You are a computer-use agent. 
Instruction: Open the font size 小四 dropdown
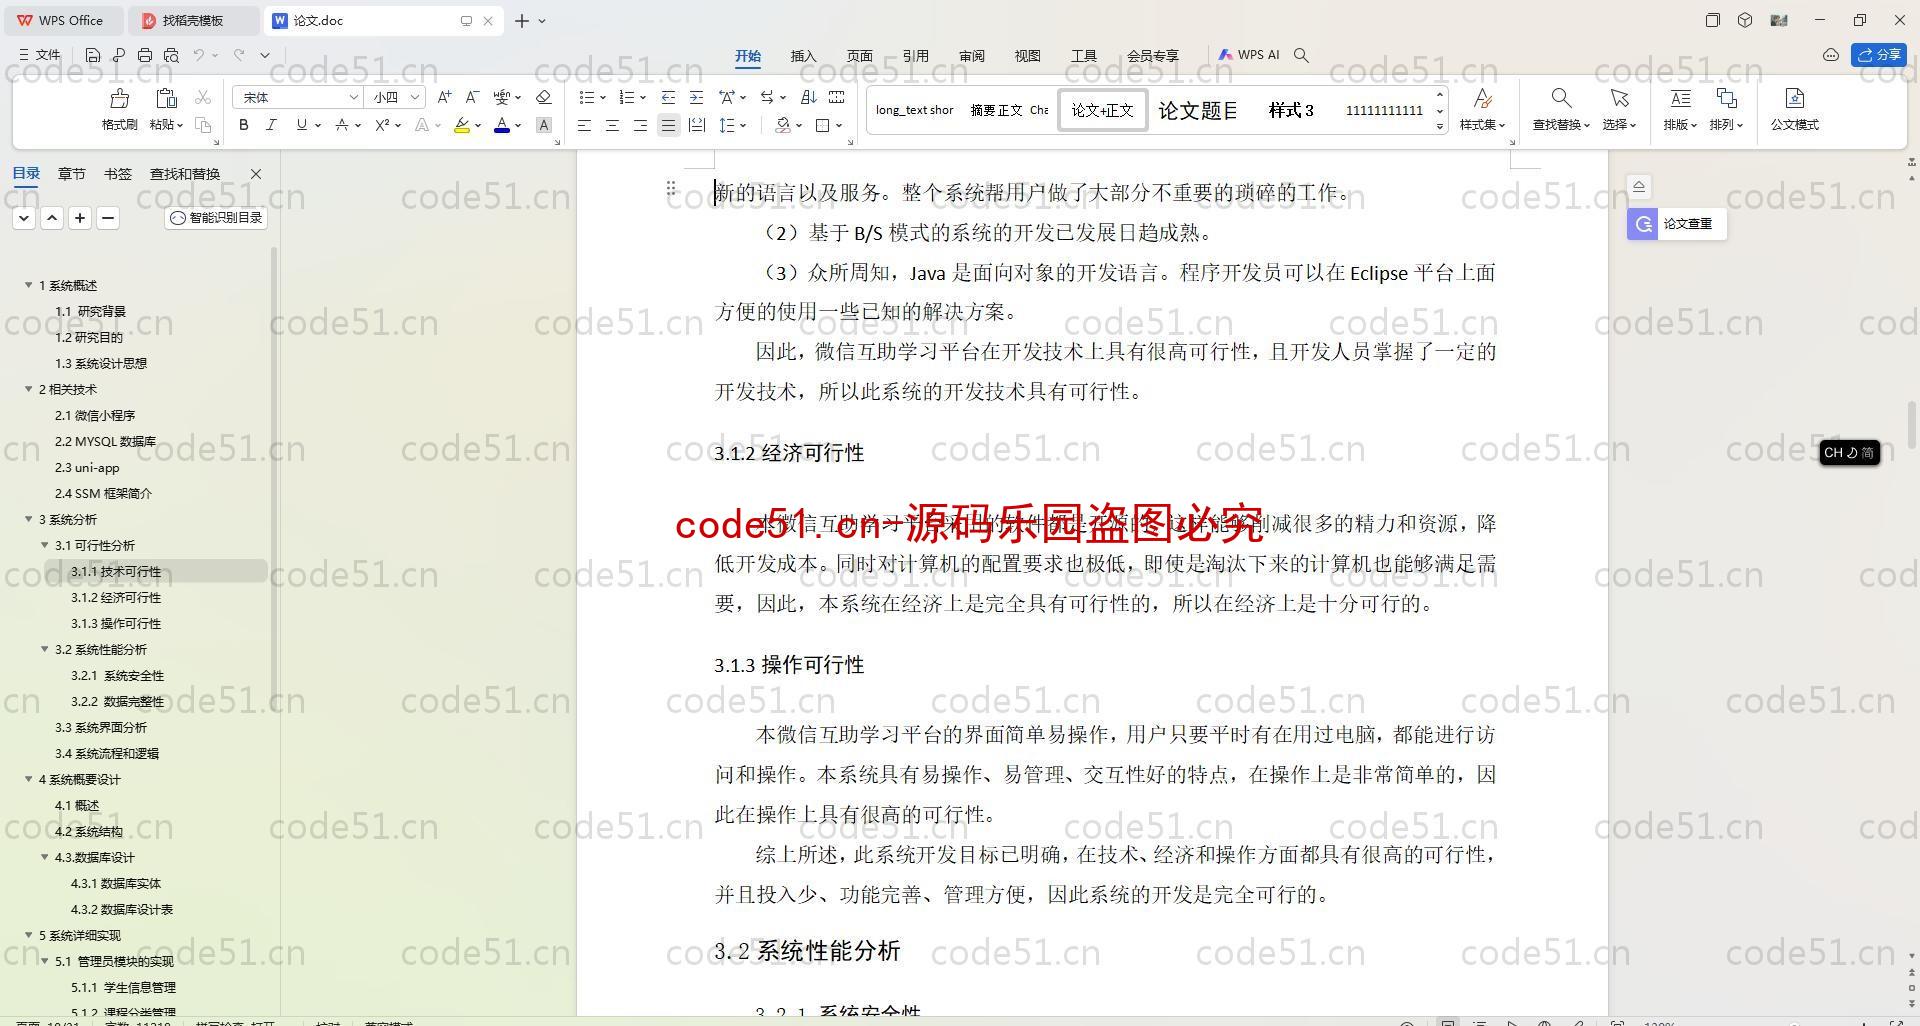click(414, 97)
